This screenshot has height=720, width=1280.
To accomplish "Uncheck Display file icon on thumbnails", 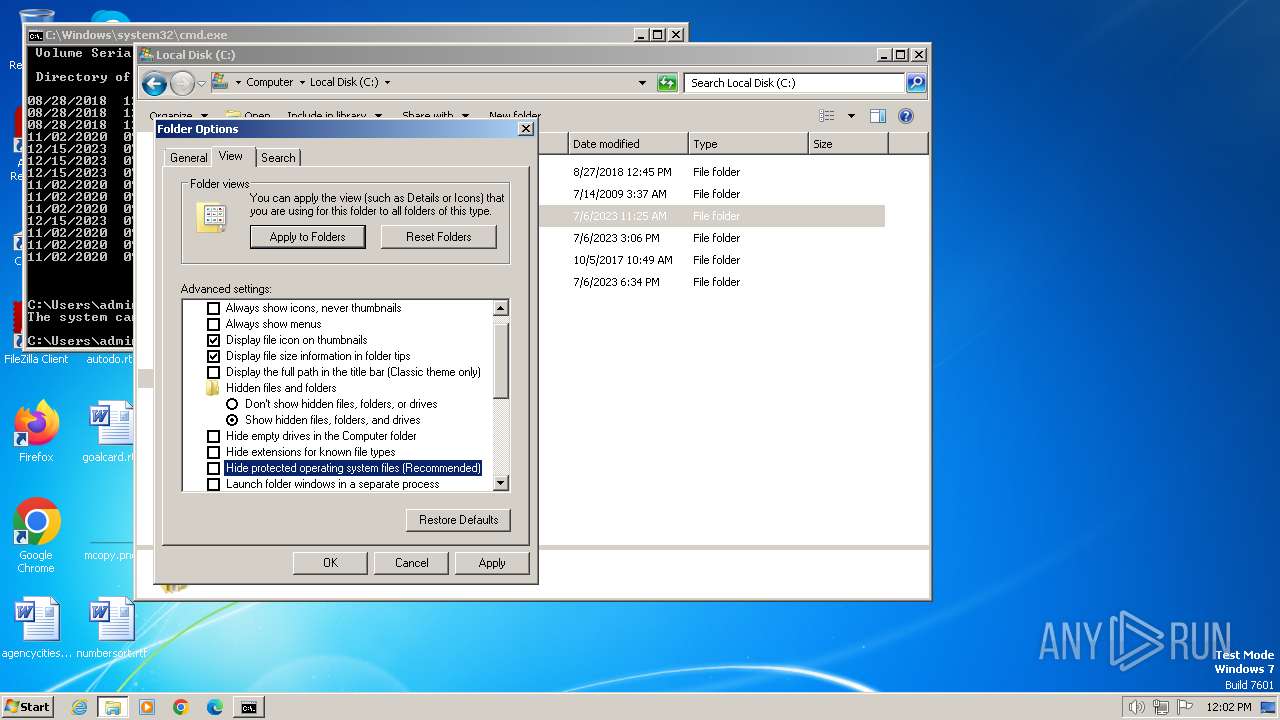I will pyautogui.click(x=213, y=340).
